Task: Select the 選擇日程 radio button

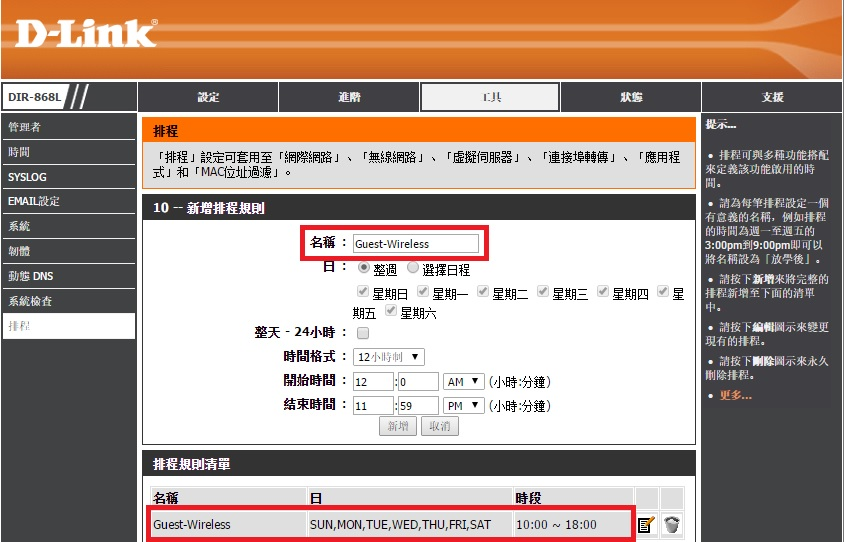Action: coord(412,268)
